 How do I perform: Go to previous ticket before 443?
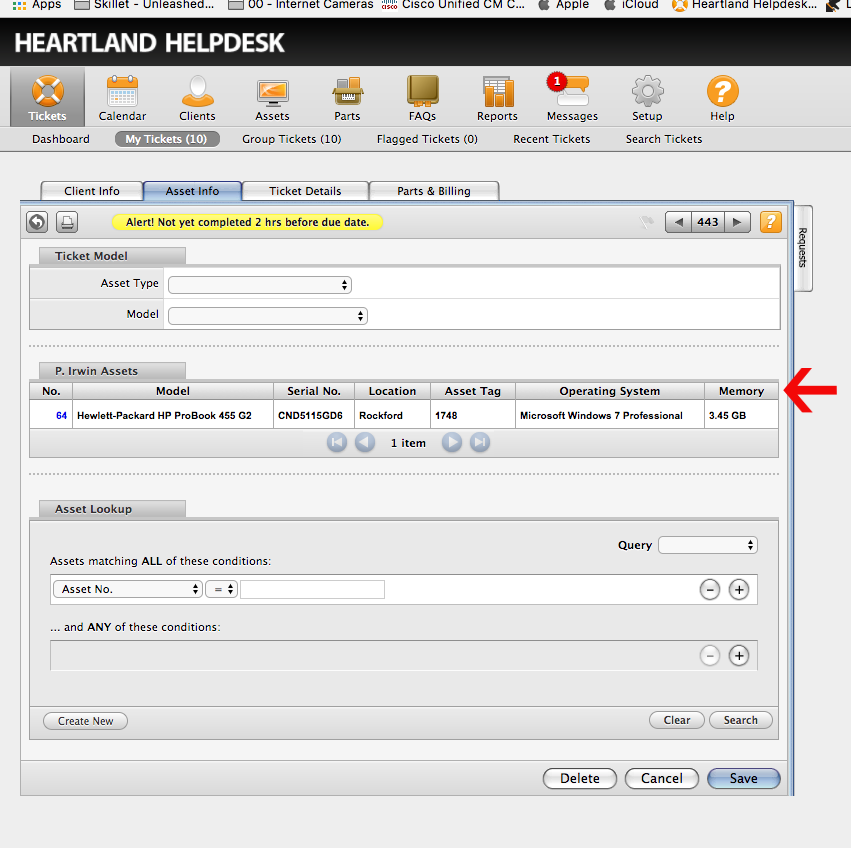coord(678,222)
